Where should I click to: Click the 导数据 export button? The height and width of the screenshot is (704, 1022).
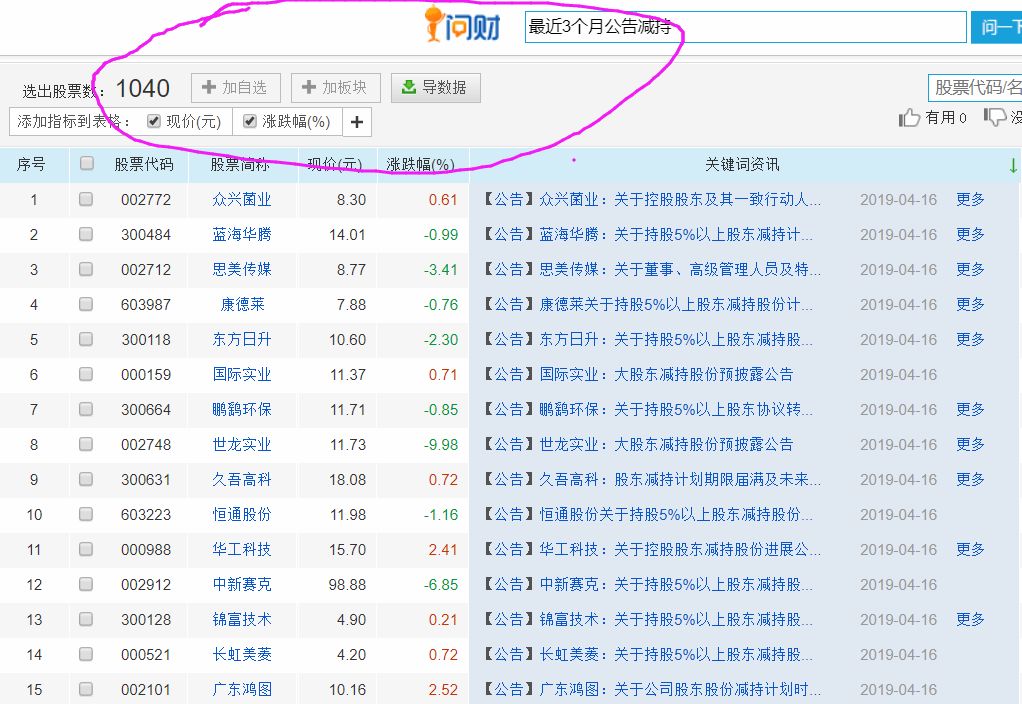point(435,87)
